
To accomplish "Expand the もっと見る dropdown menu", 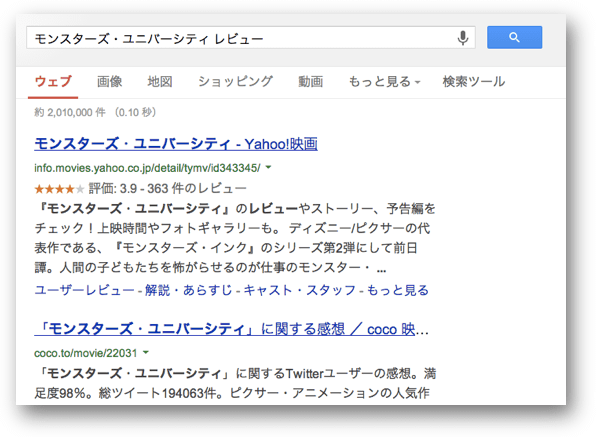I will coord(384,81).
